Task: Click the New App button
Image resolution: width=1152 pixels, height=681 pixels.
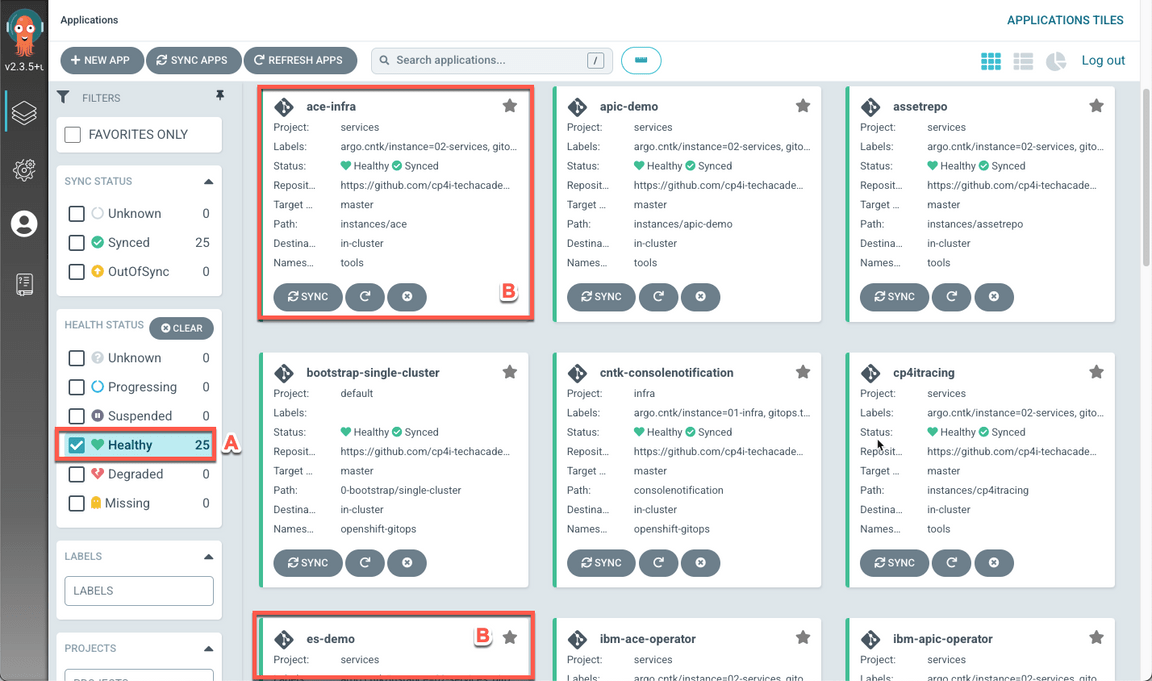Action: coord(101,61)
